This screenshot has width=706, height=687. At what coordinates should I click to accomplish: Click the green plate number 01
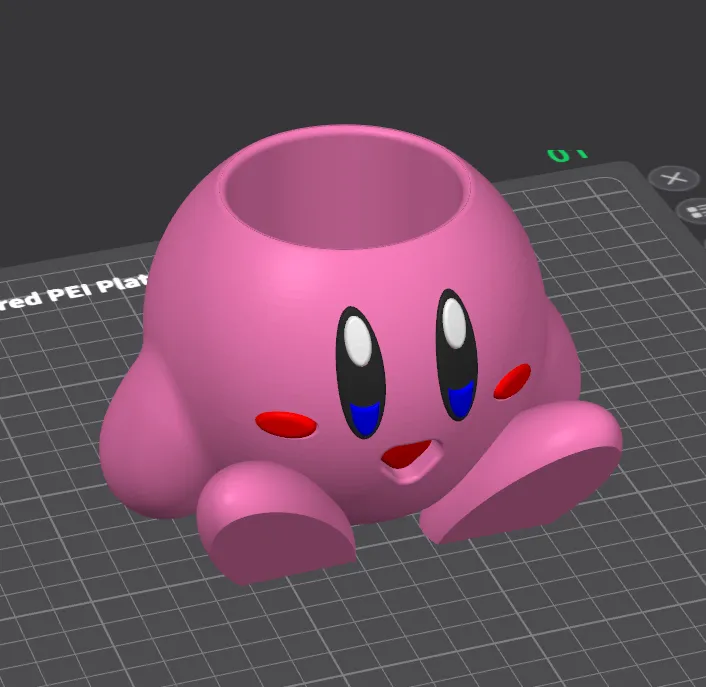568,154
